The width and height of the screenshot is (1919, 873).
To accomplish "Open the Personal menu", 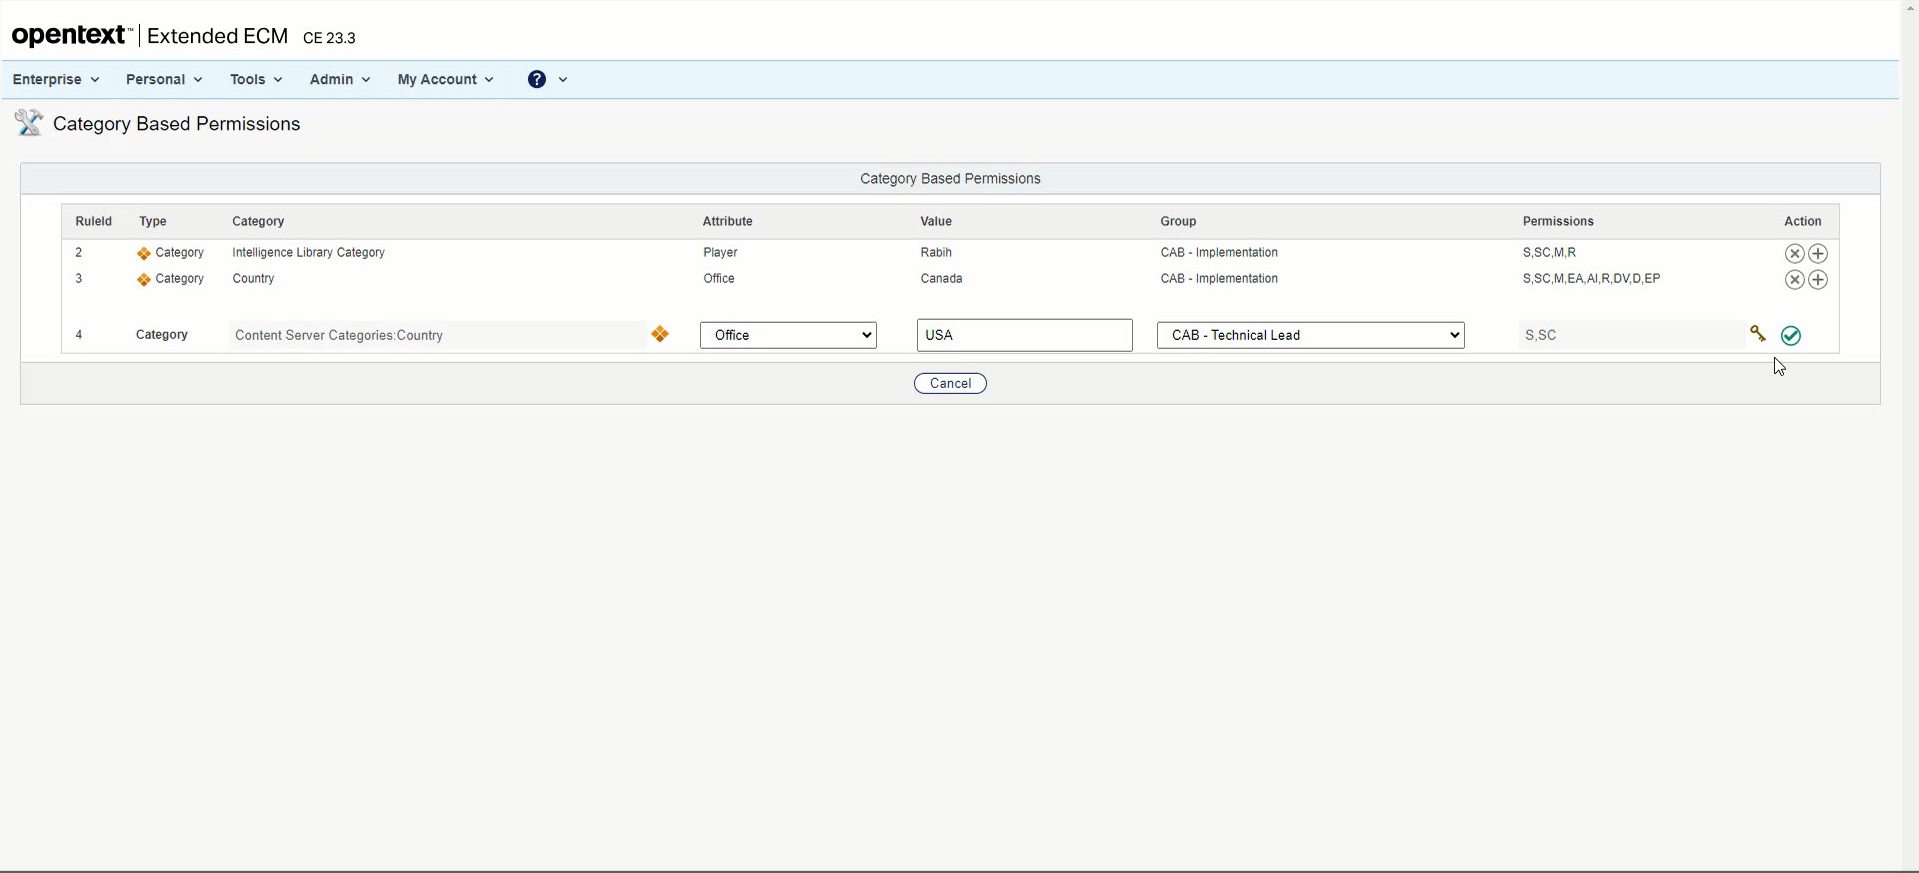I will 164,80.
